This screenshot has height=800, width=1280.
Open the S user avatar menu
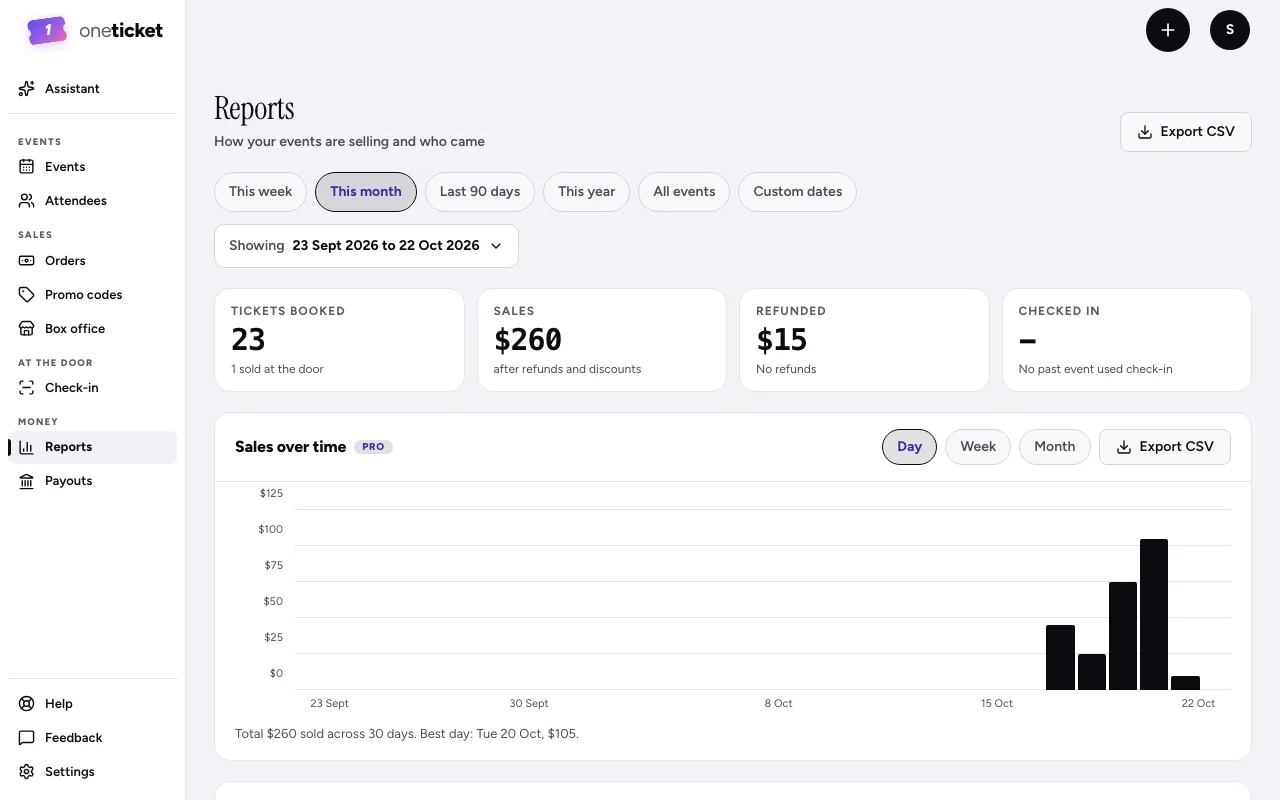pos(1230,30)
